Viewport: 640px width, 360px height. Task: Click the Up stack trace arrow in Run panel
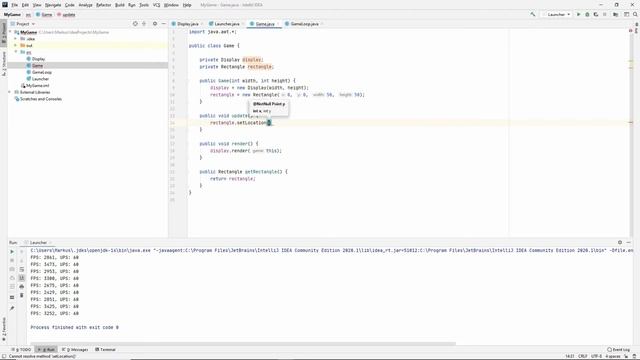click(x=22, y=252)
